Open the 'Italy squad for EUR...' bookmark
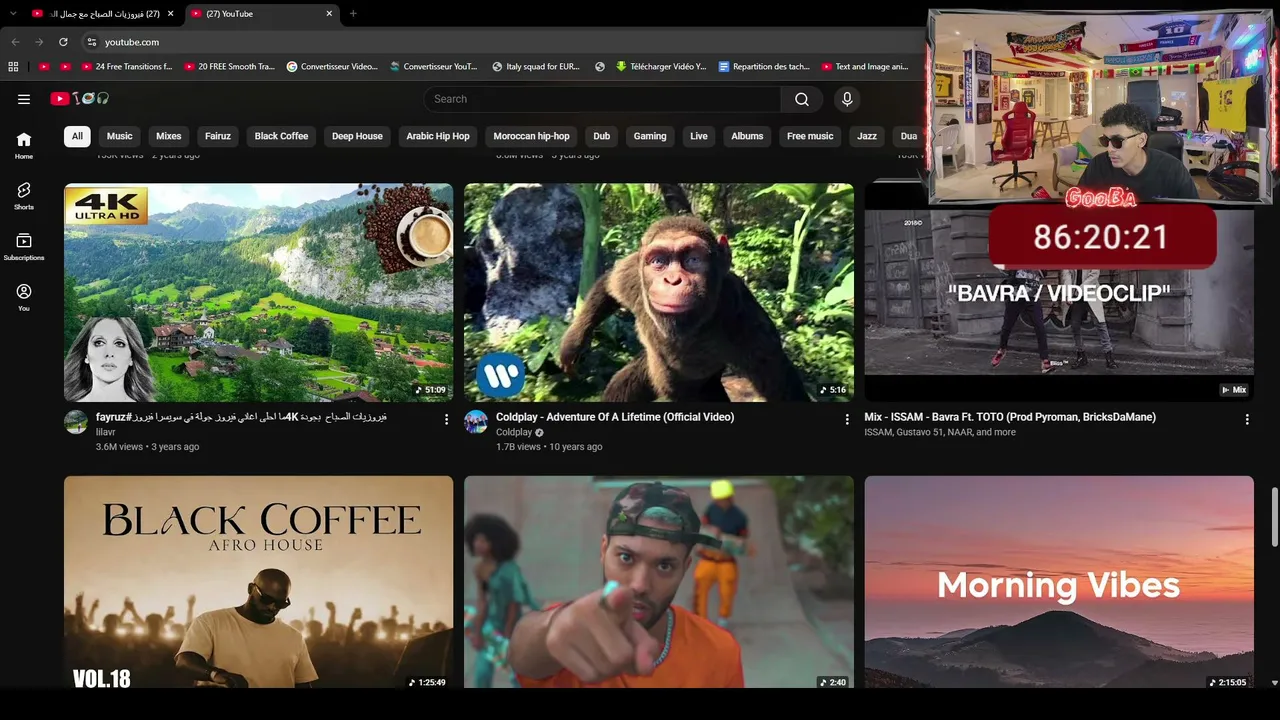 click(x=536, y=67)
